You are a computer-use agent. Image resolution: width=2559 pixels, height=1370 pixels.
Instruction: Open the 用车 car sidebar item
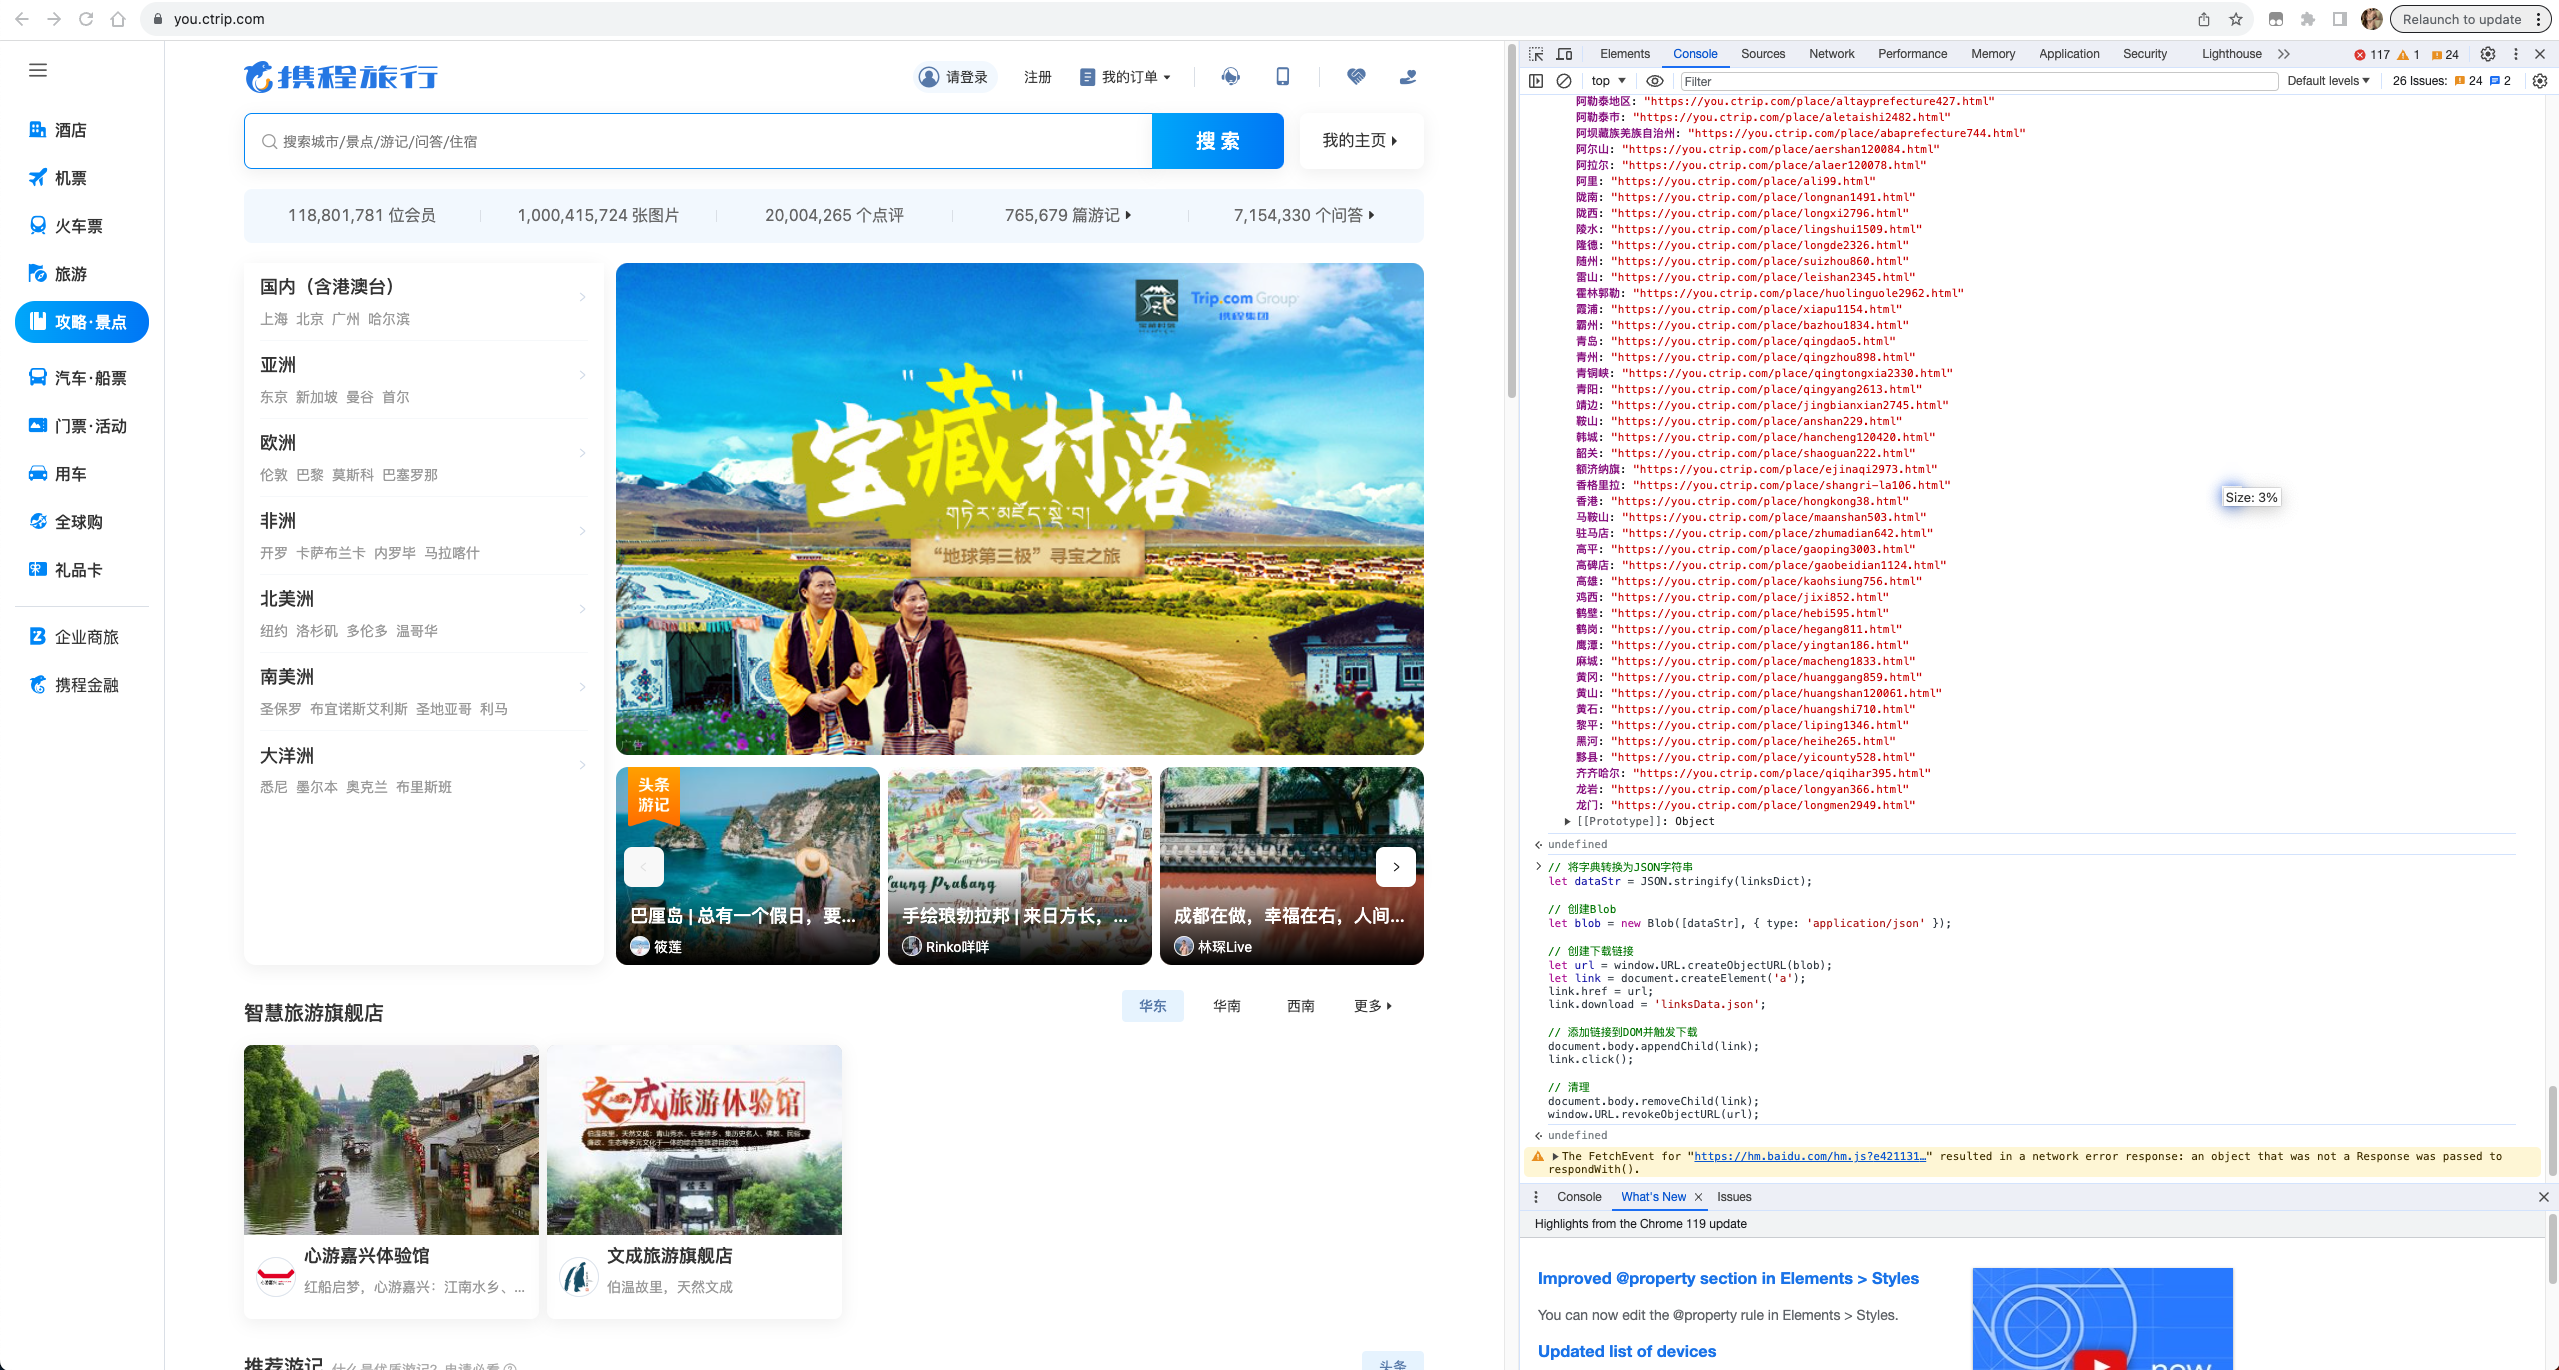click(58, 474)
